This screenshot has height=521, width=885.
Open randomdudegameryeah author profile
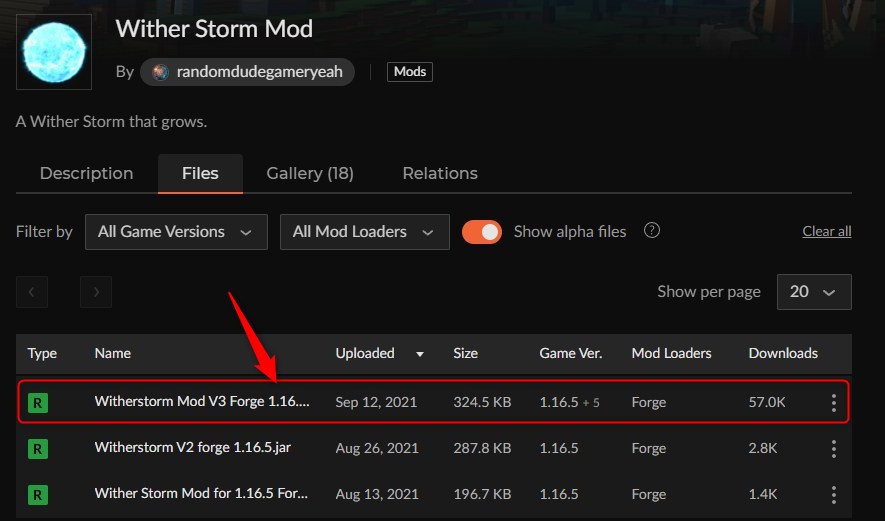click(x=247, y=72)
